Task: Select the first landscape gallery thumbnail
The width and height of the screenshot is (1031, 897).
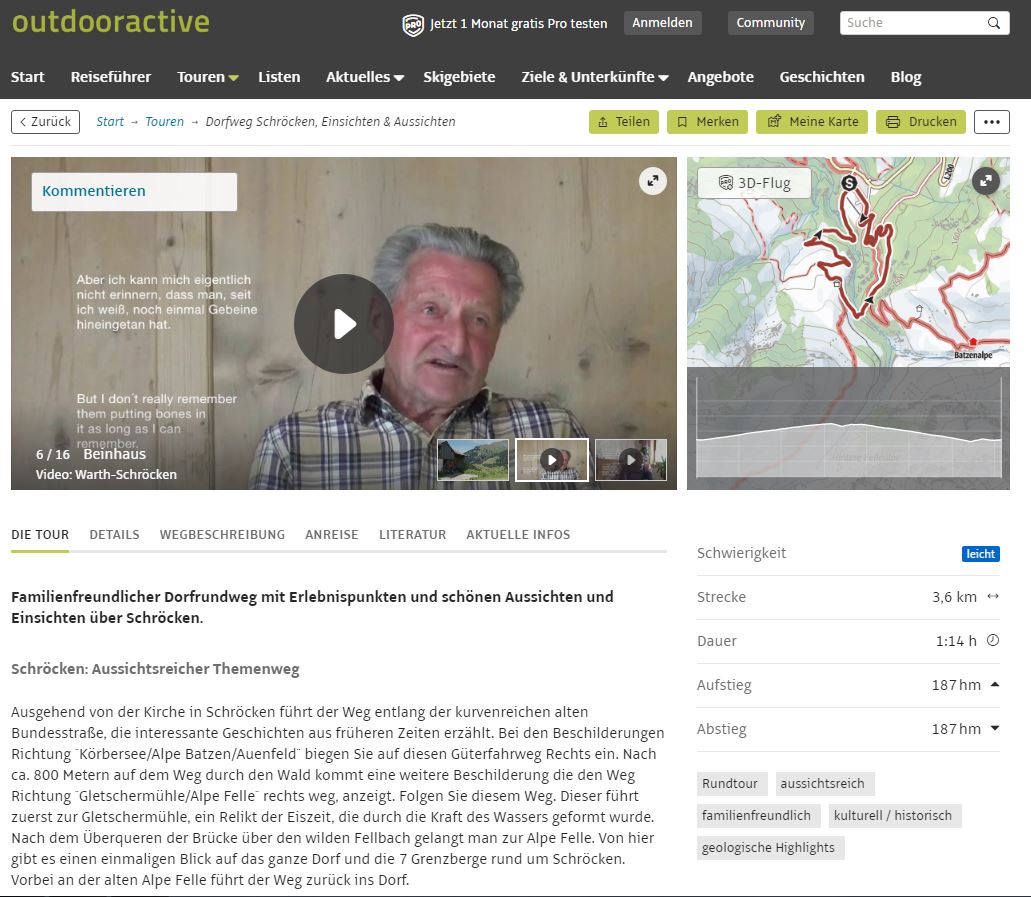Action: [473, 460]
